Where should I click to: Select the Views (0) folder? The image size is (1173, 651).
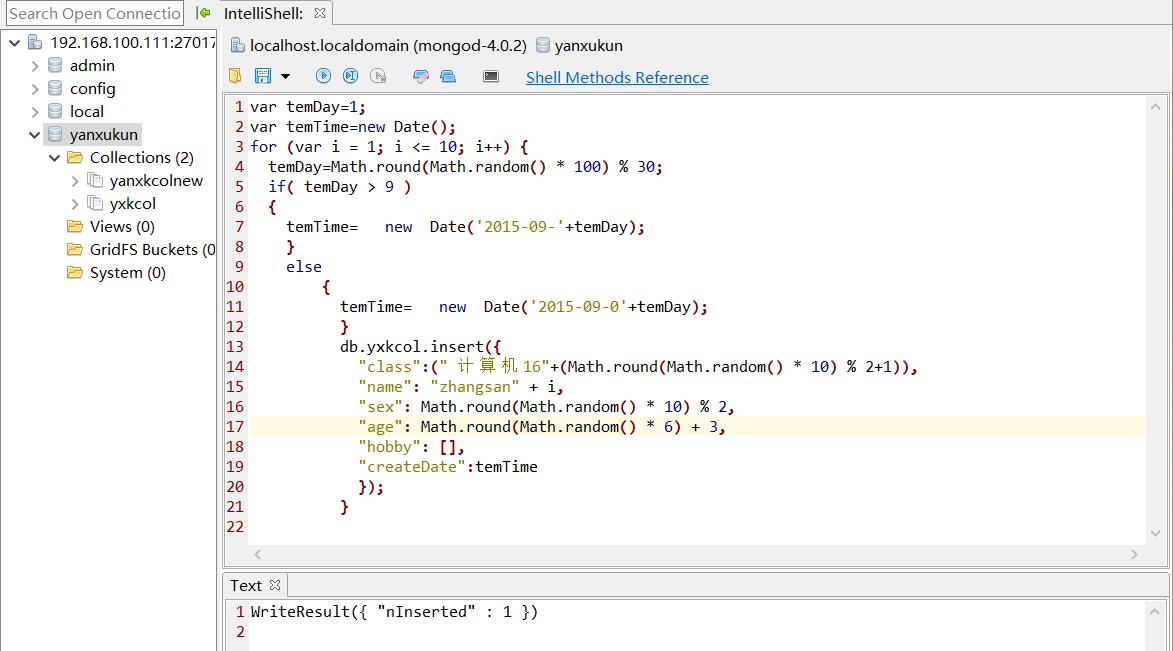[122, 227]
